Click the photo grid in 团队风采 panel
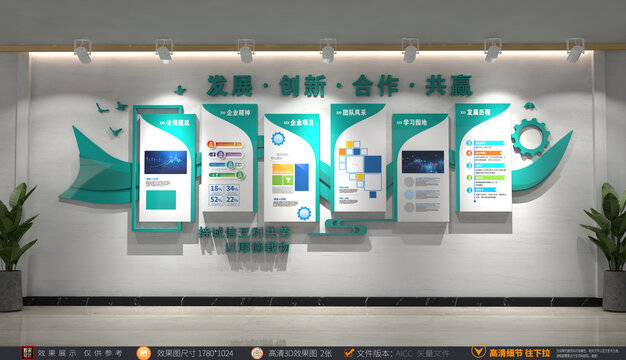The image size is (626, 360). 360,168
